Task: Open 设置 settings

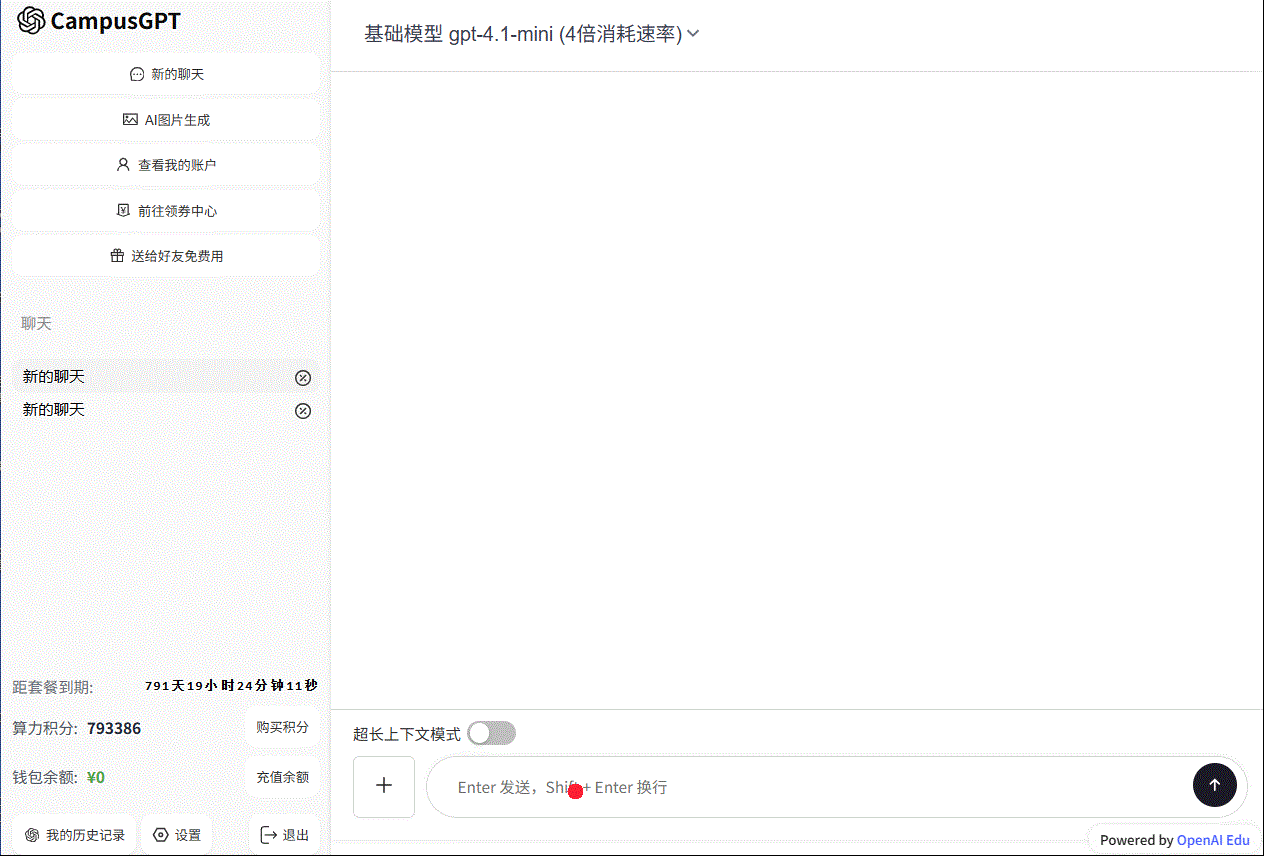Action: [177, 835]
